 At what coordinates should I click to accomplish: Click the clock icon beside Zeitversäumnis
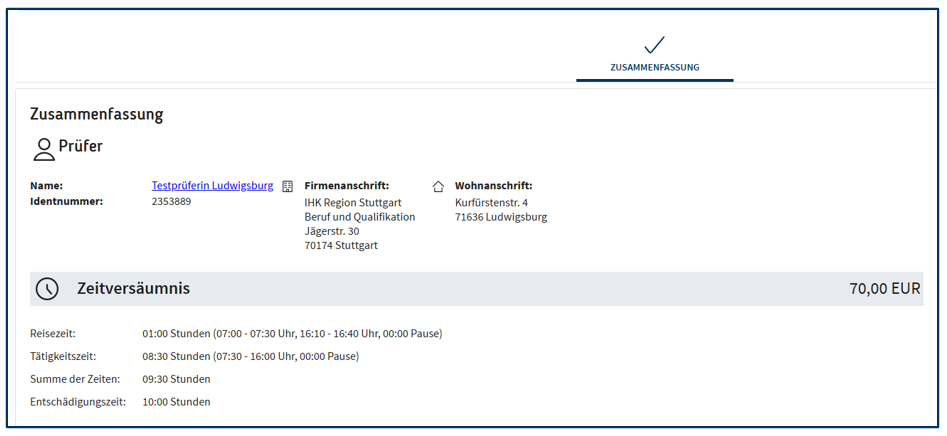click(47, 289)
